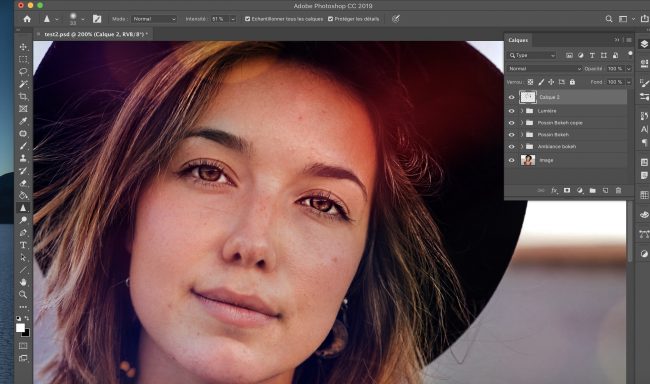
Task: Add a layer style with fx button
Action: [x=554, y=190]
